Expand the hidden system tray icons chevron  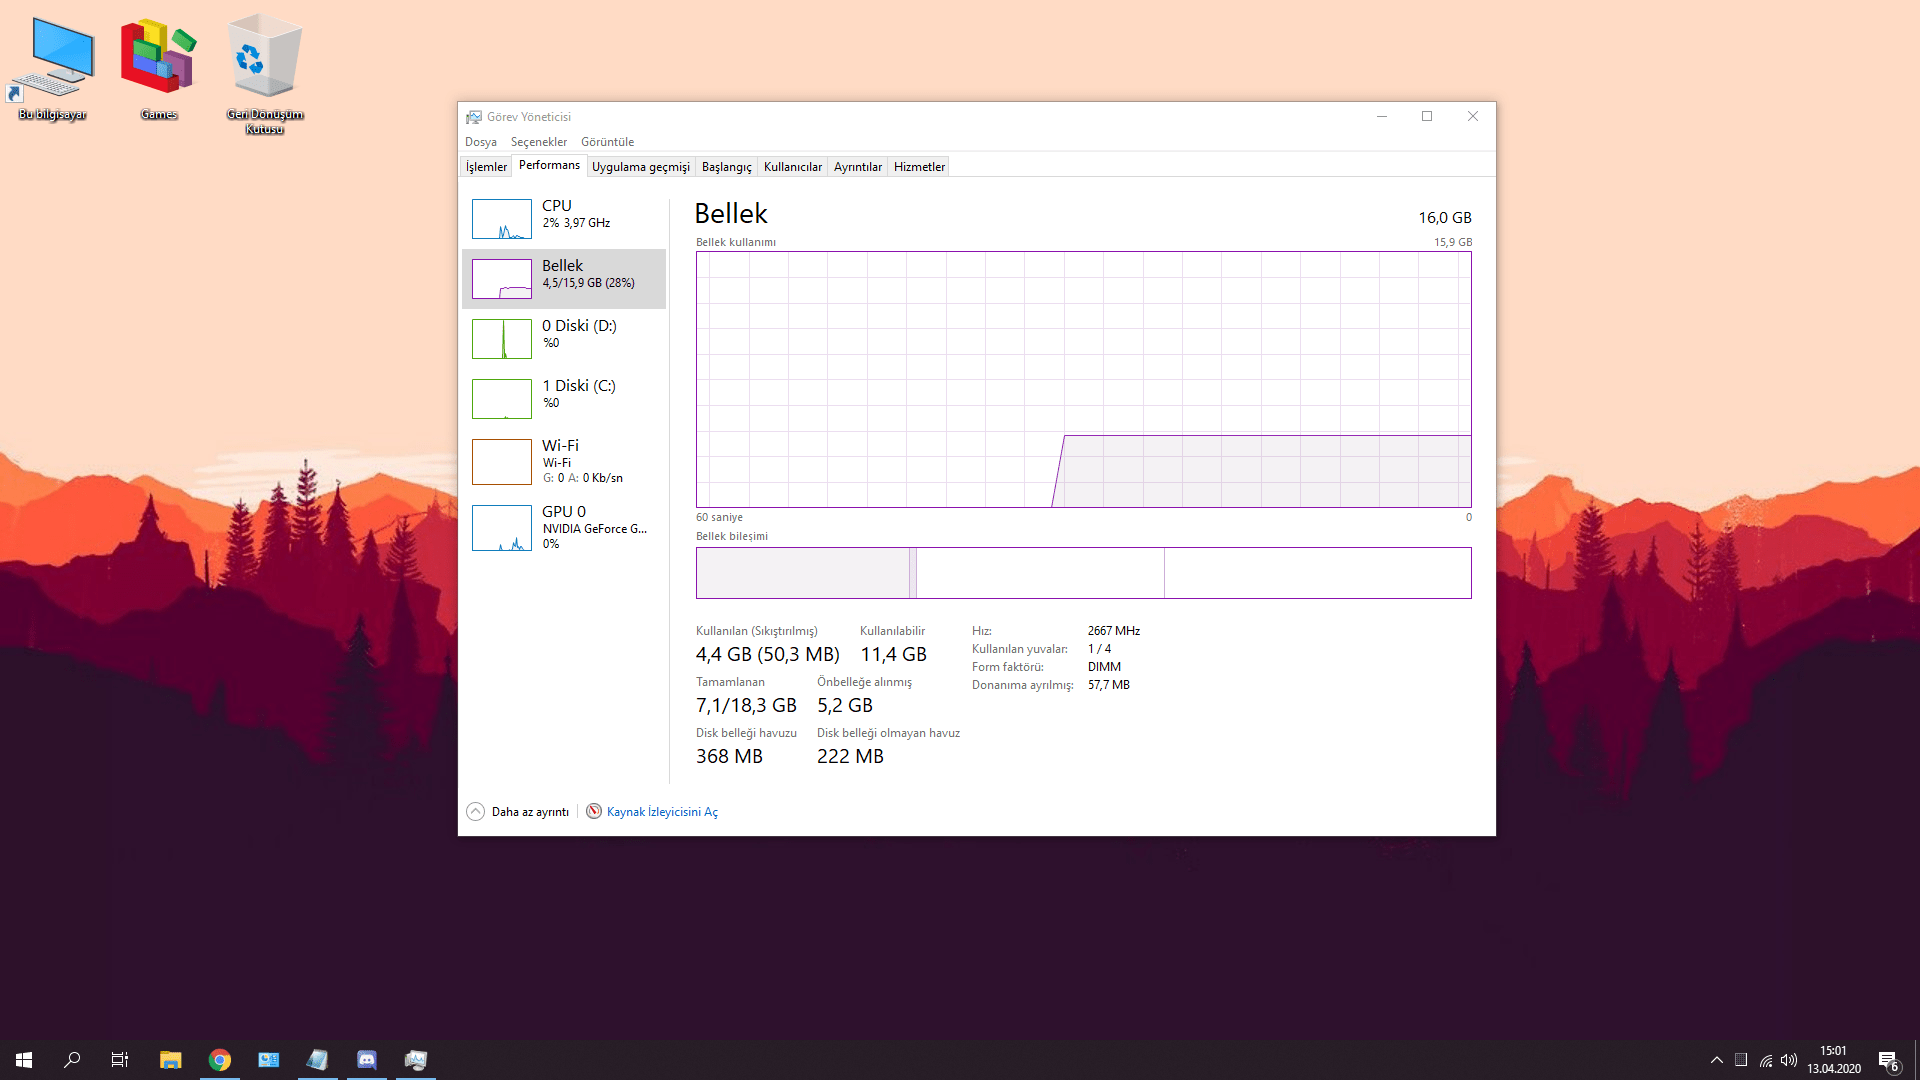[1716, 1060]
